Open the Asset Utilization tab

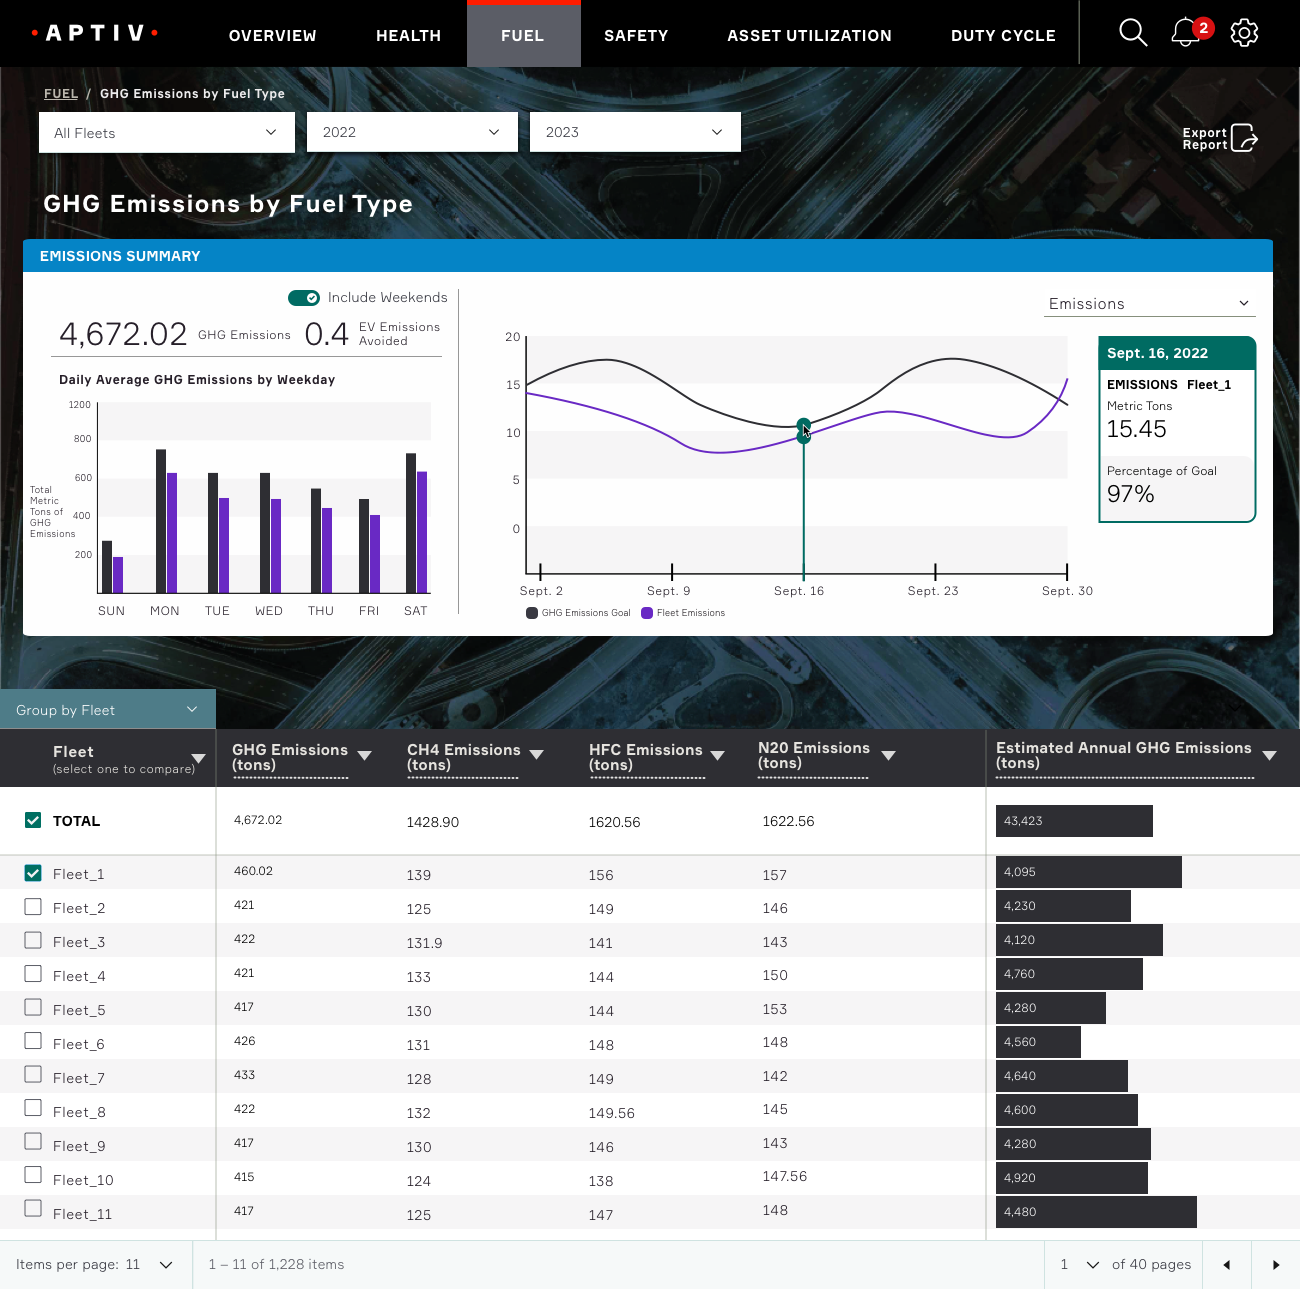pos(809,35)
